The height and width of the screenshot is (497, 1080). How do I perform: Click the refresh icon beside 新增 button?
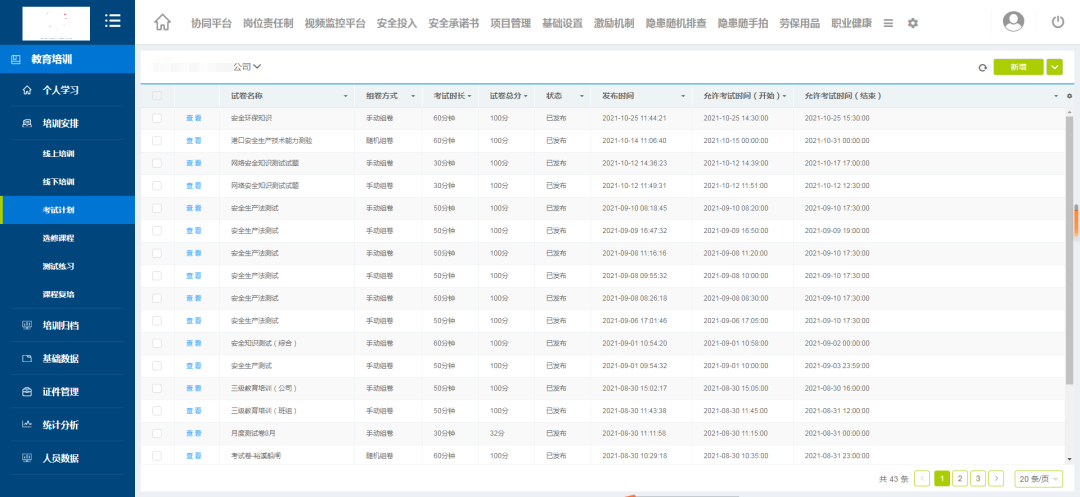tap(982, 67)
